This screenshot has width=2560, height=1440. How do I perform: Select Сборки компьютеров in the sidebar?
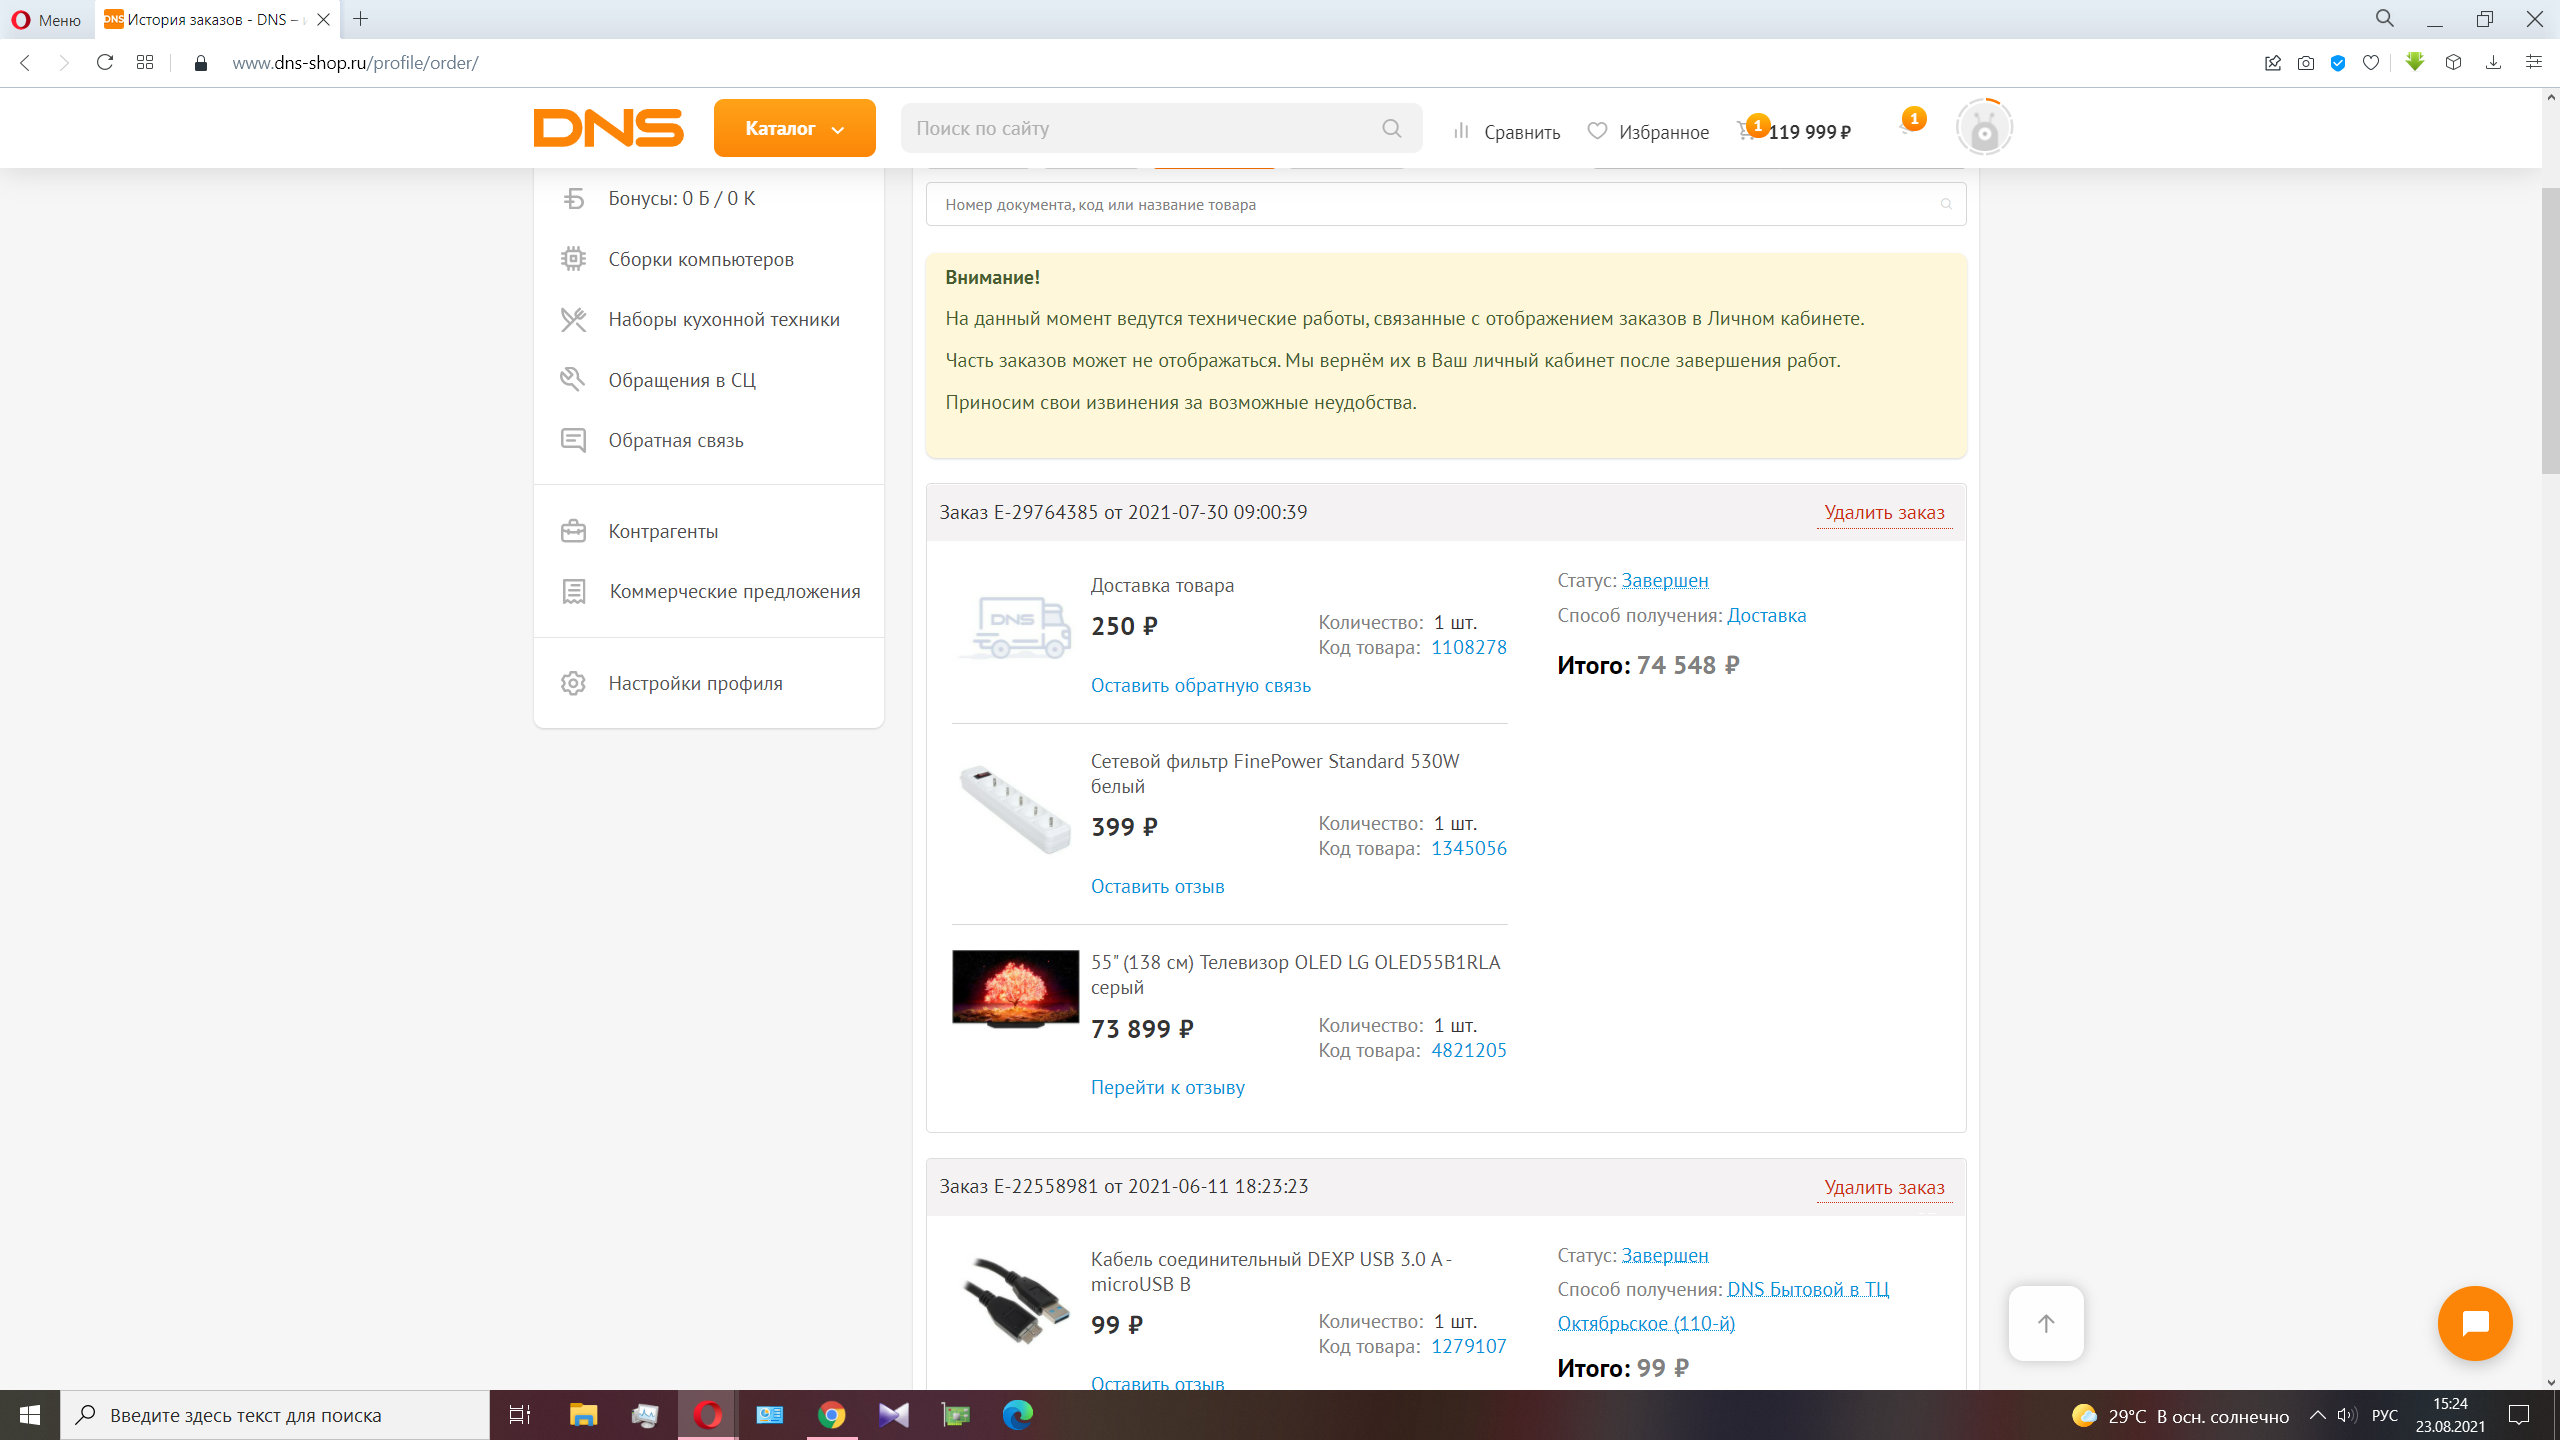700,259
